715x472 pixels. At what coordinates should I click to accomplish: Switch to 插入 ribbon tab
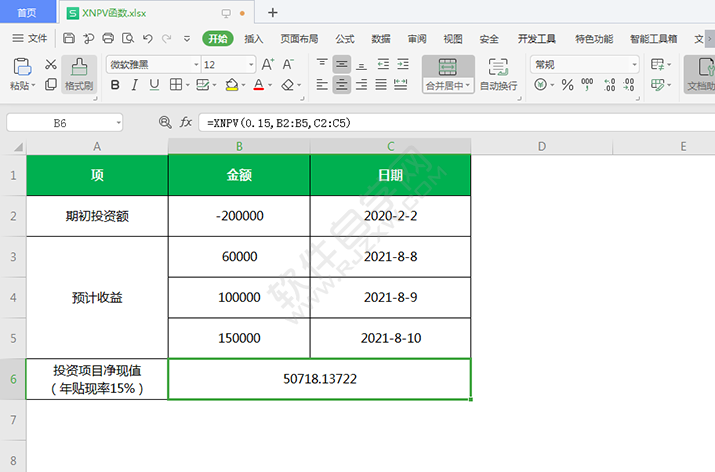[254, 39]
